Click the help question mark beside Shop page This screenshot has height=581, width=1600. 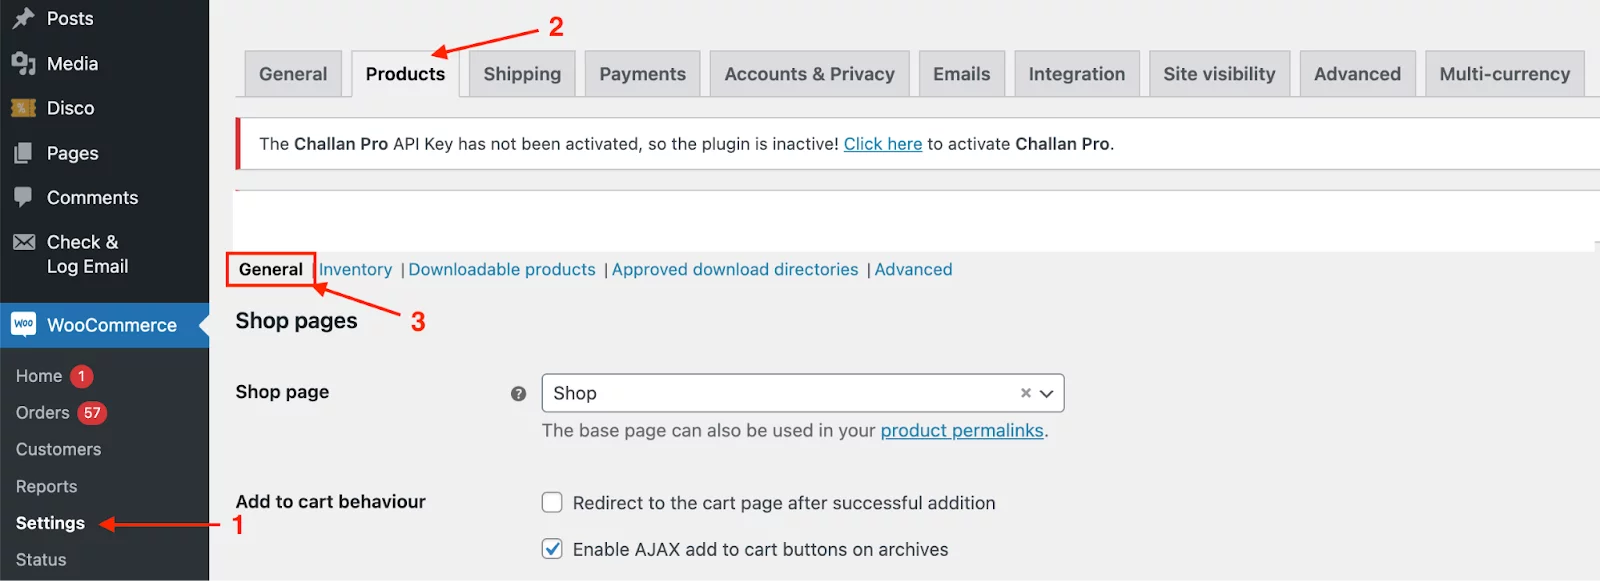pos(518,393)
